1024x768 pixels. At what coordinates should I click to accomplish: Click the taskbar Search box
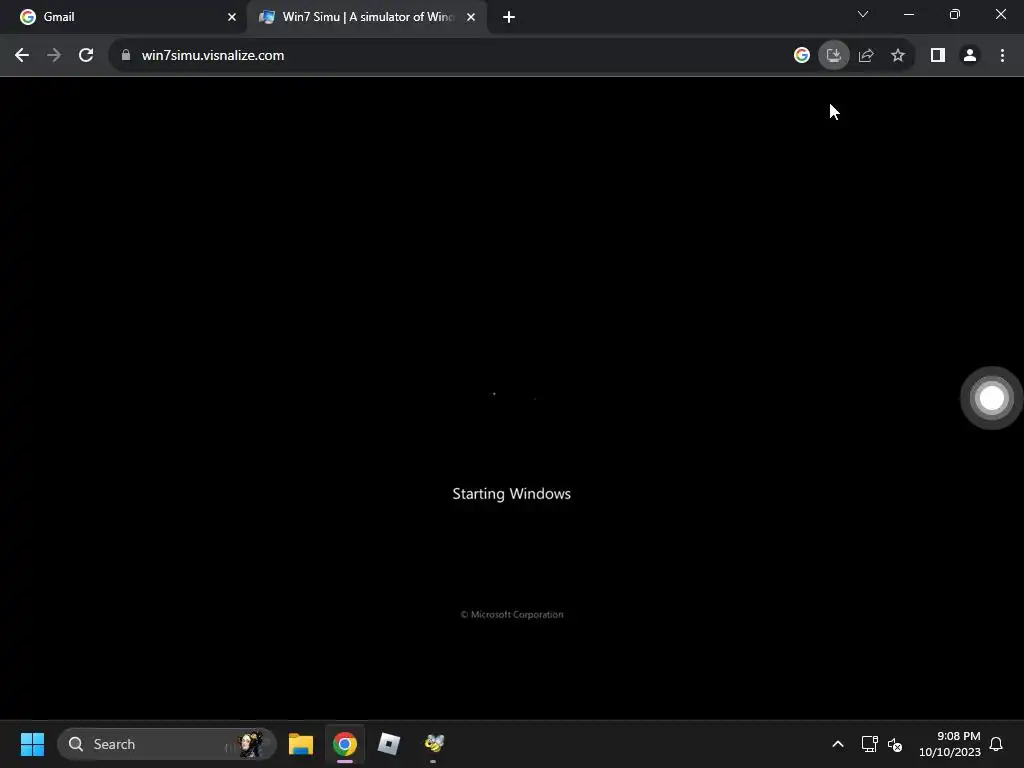[x=167, y=744]
